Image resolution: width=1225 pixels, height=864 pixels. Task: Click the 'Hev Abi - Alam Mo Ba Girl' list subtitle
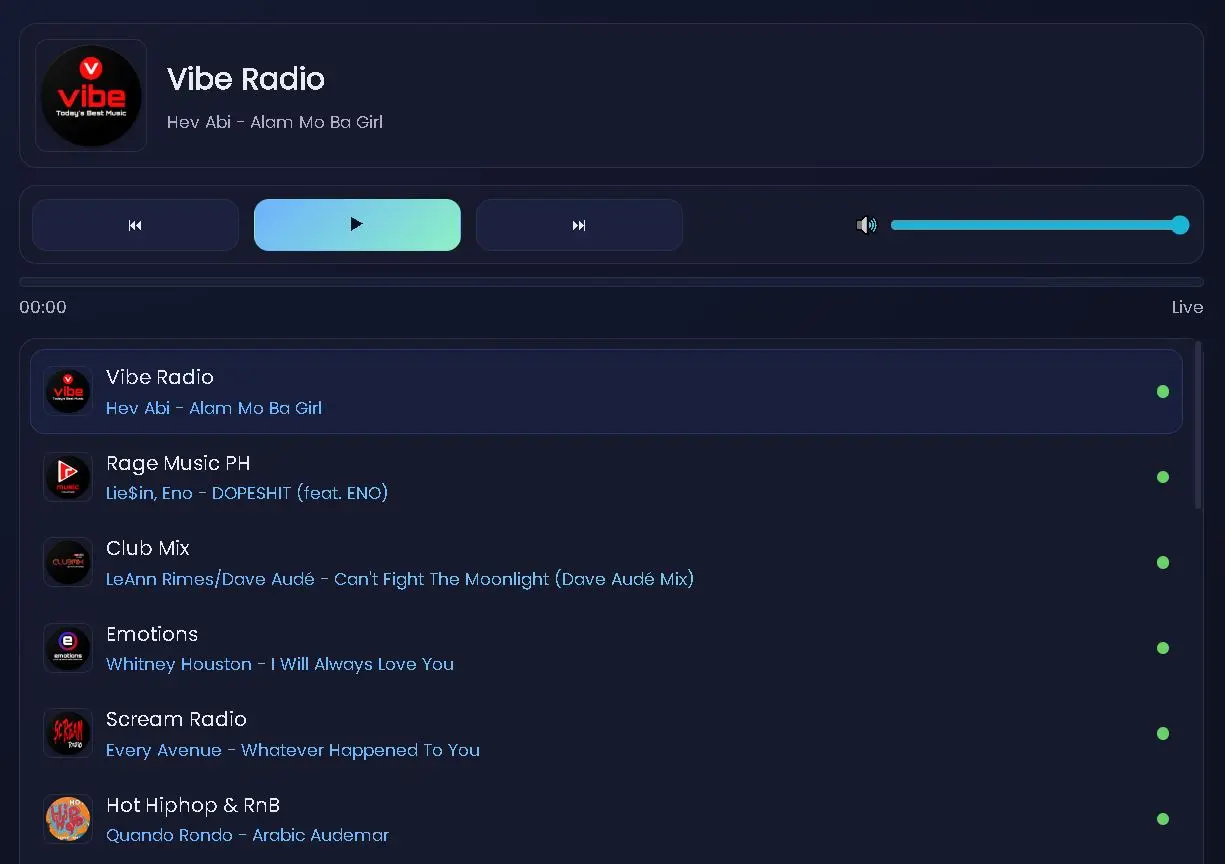point(214,408)
